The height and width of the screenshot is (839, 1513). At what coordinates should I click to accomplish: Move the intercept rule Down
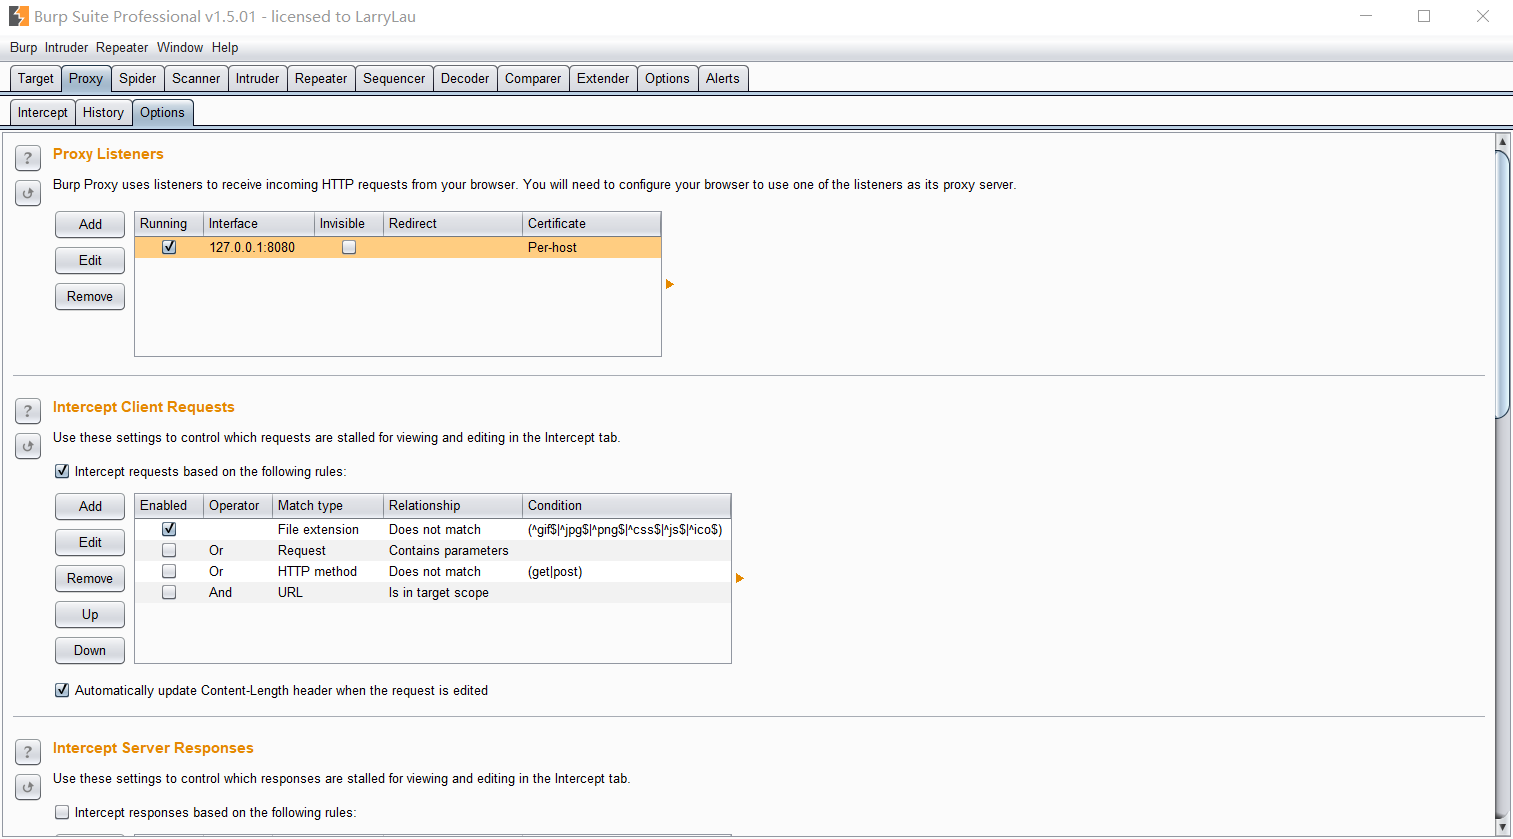point(90,650)
